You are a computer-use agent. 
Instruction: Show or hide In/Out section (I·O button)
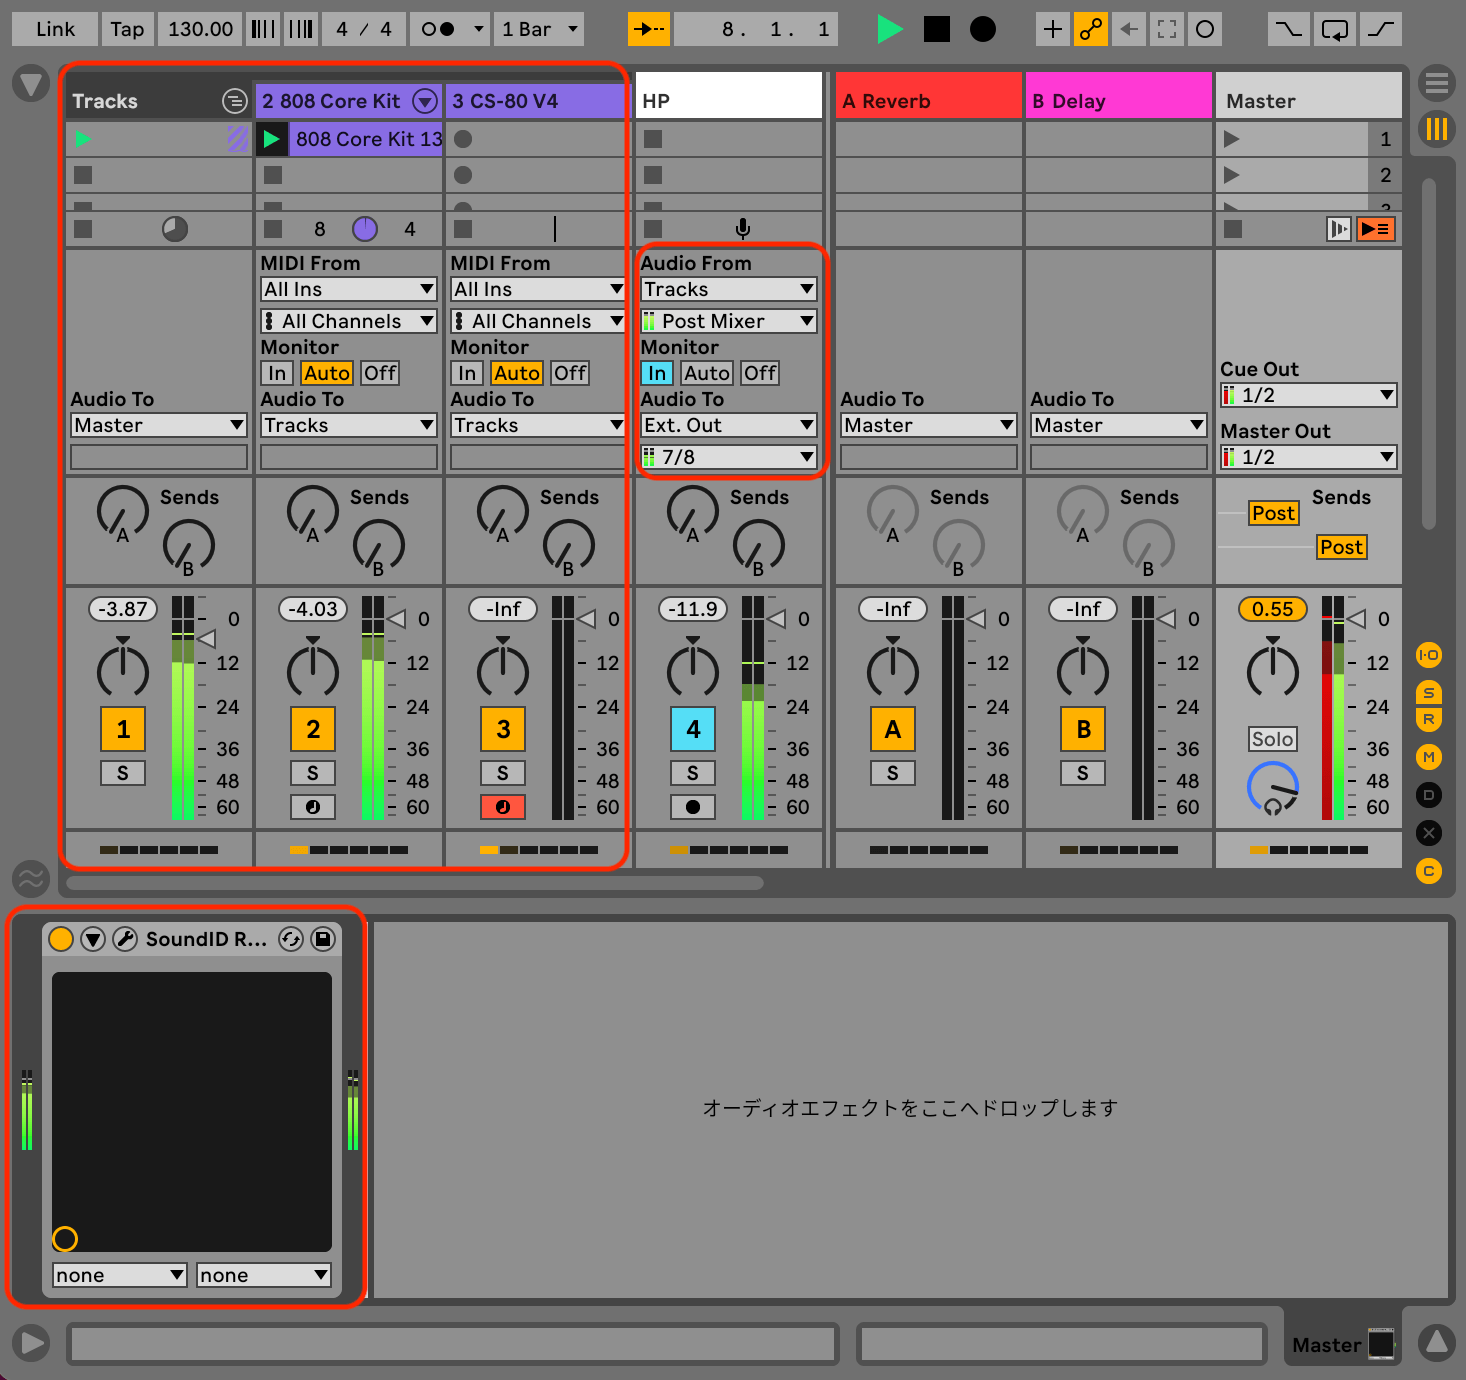pos(1429,655)
